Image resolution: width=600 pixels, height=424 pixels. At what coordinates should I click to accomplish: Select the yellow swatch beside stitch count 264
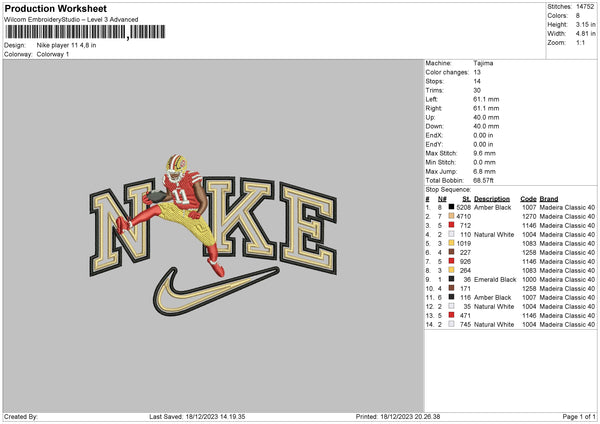pyautogui.click(x=452, y=270)
